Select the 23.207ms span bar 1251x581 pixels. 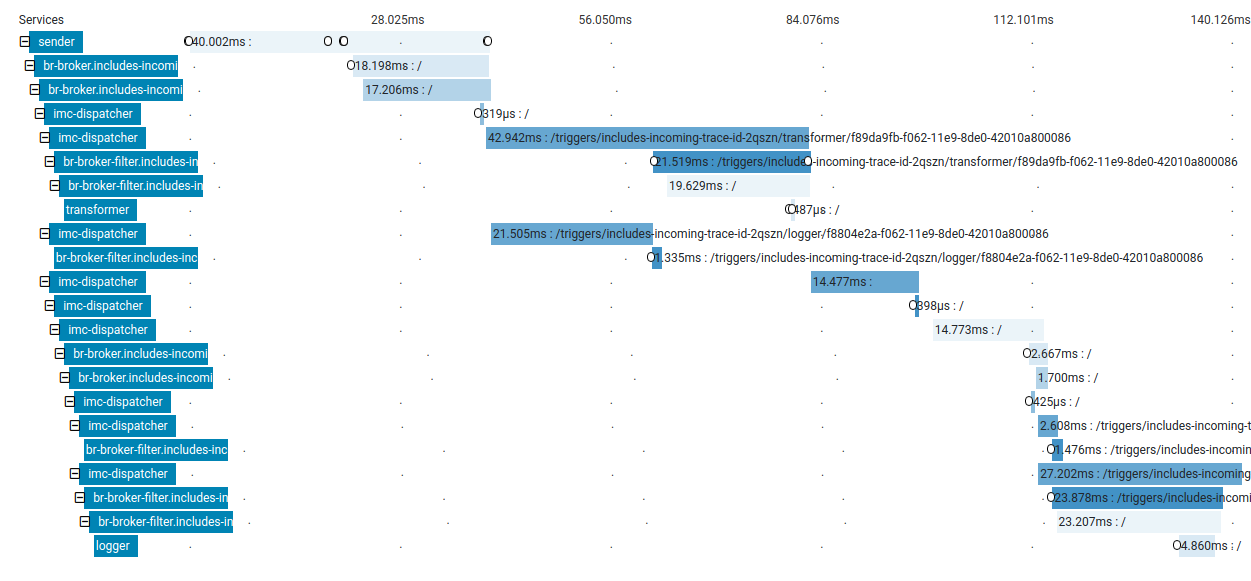coord(1139,522)
